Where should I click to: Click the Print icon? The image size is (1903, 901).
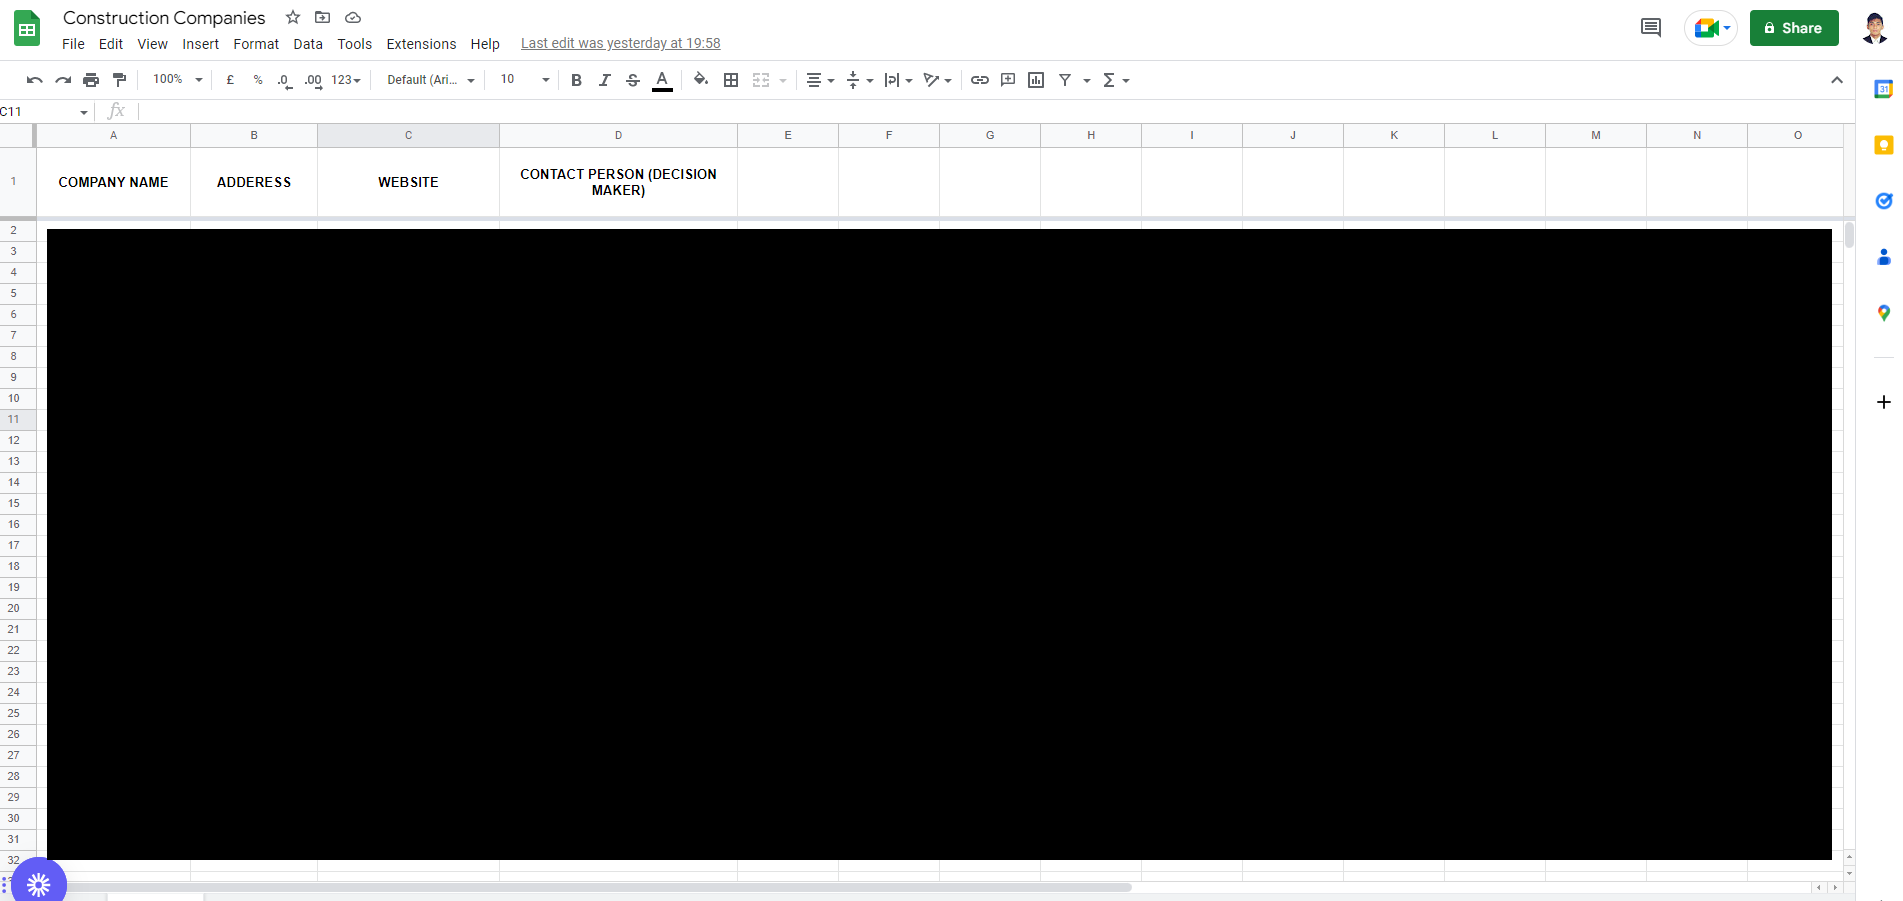pyautogui.click(x=91, y=80)
